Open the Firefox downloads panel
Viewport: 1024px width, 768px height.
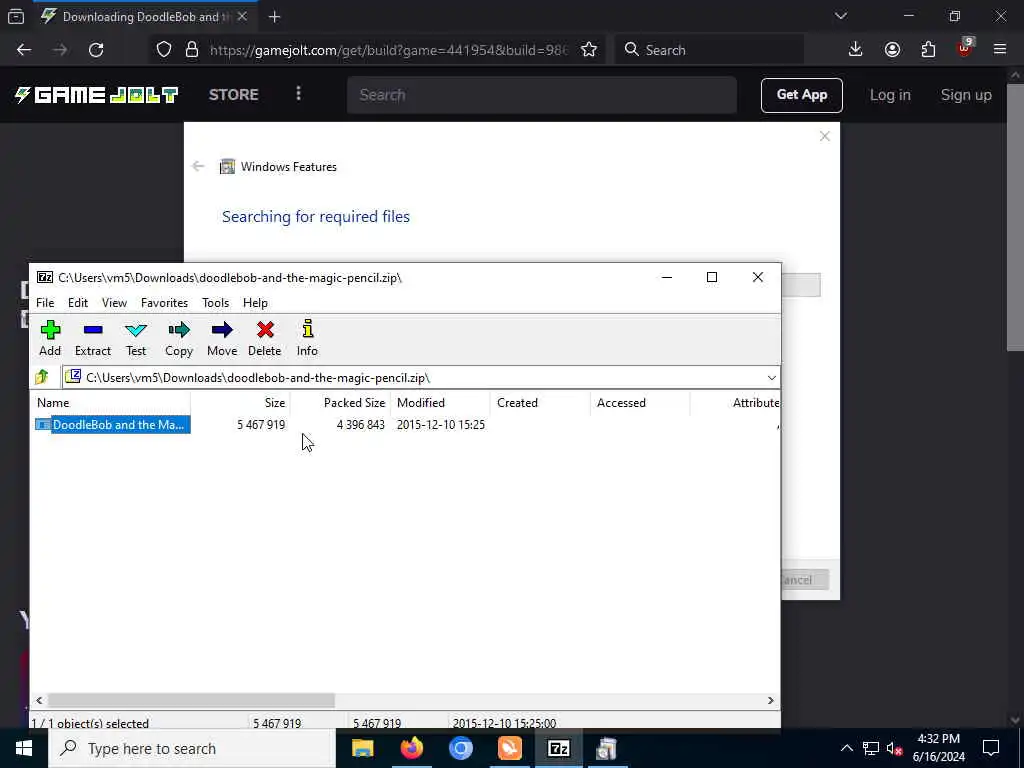(856, 50)
